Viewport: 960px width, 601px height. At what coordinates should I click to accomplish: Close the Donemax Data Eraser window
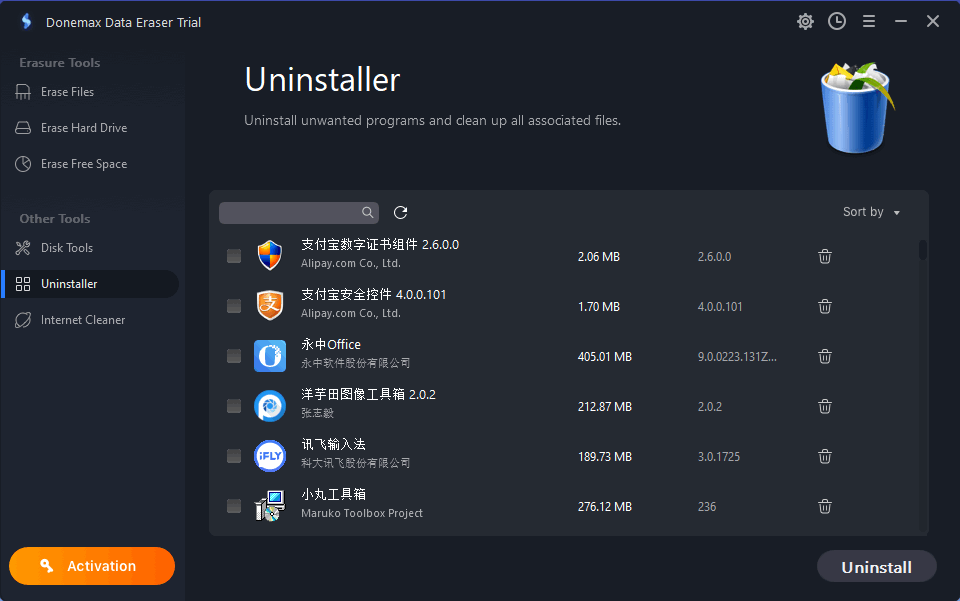tap(932, 21)
